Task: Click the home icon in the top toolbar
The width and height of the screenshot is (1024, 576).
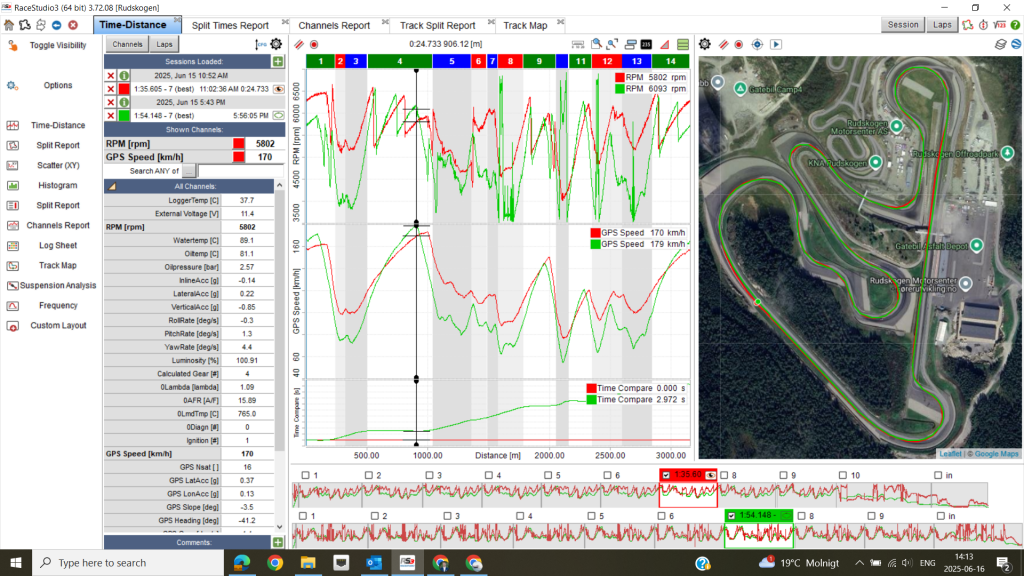Action: click(x=8, y=25)
